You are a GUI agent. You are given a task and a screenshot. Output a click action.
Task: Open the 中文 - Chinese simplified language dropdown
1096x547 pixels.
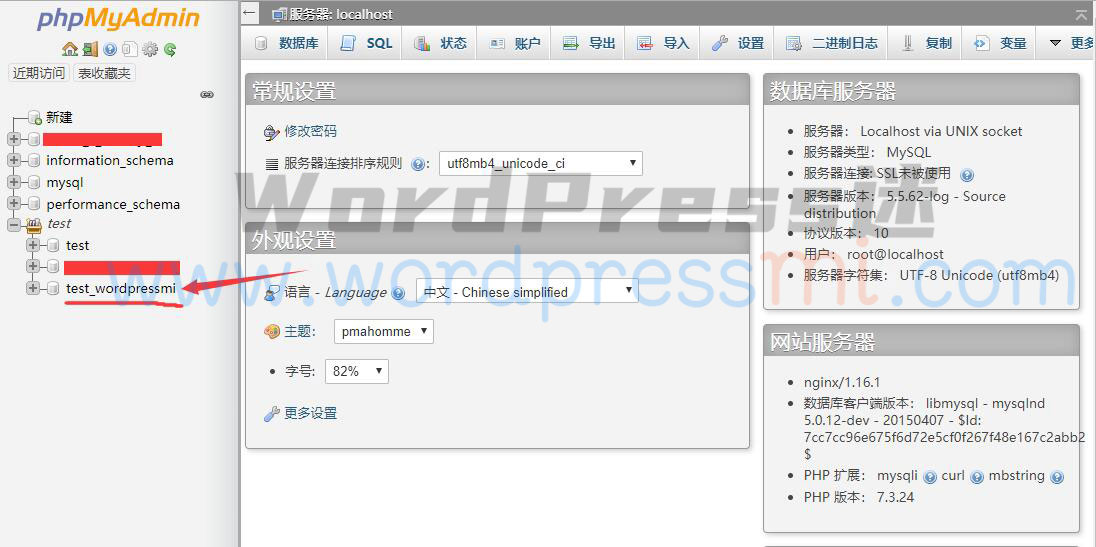[x=527, y=291]
